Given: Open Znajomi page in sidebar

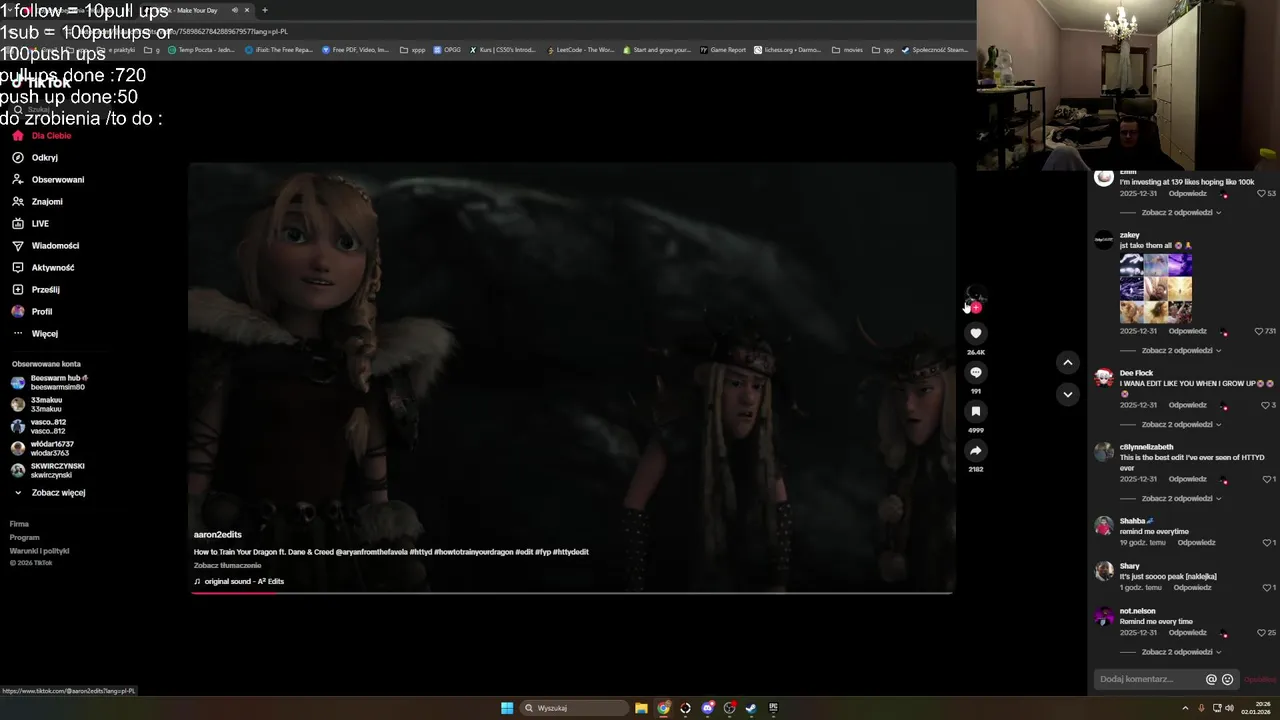Looking at the screenshot, I should pos(38,202).
